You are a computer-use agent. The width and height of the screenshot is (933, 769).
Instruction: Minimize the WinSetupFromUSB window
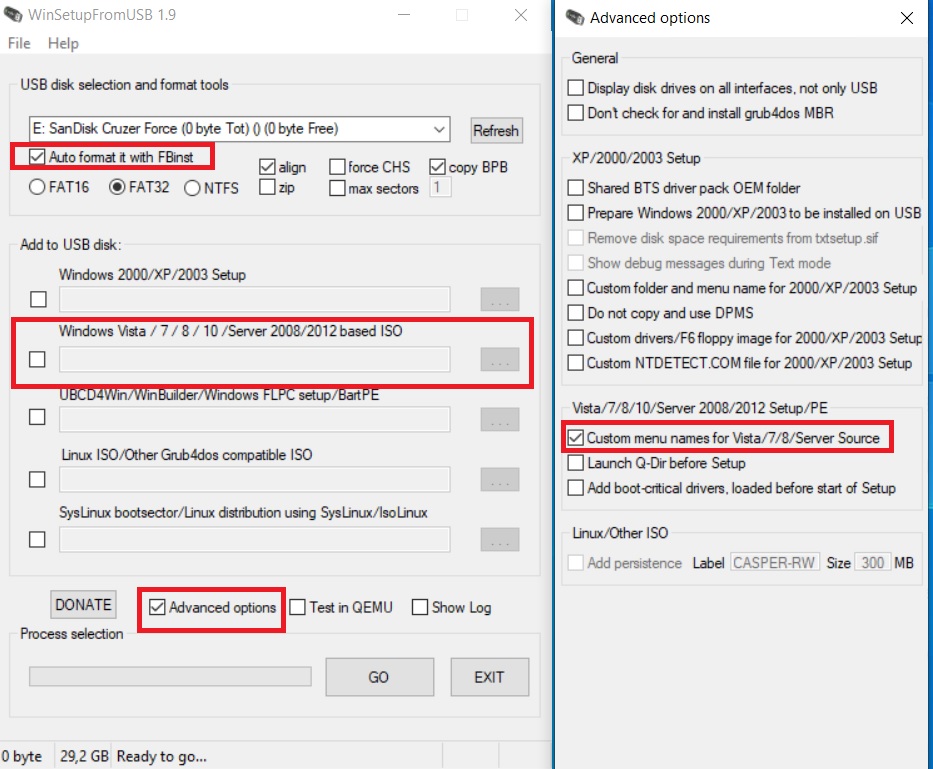pos(404,15)
